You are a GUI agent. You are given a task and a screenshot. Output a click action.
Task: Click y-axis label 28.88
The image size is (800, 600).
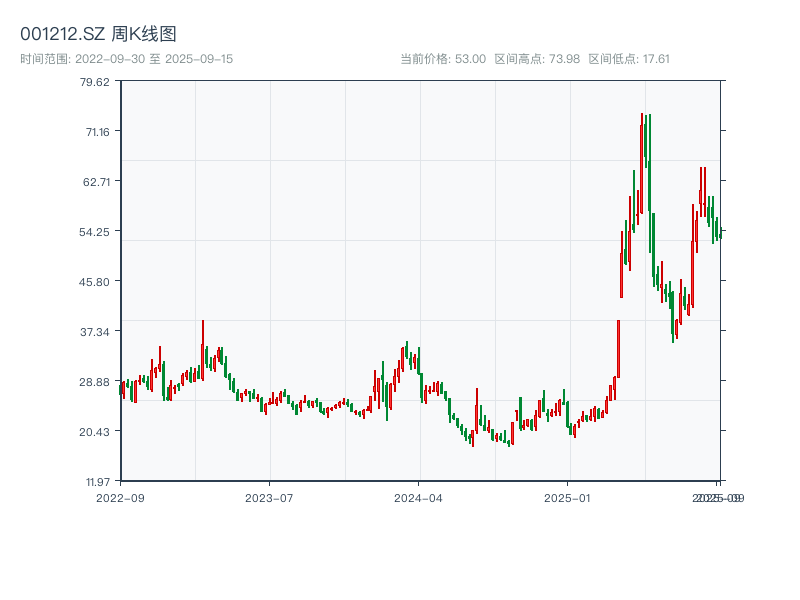point(94,382)
